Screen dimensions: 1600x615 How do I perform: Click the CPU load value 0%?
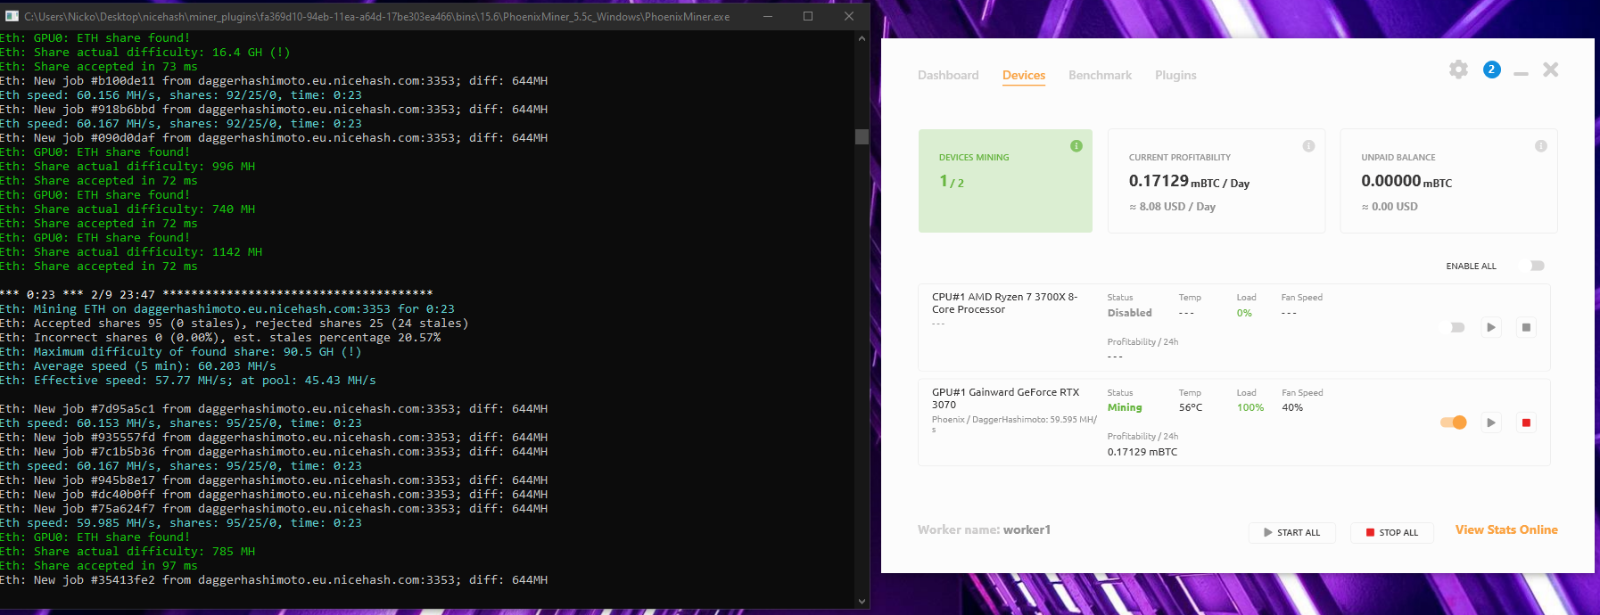click(x=1244, y=313)
